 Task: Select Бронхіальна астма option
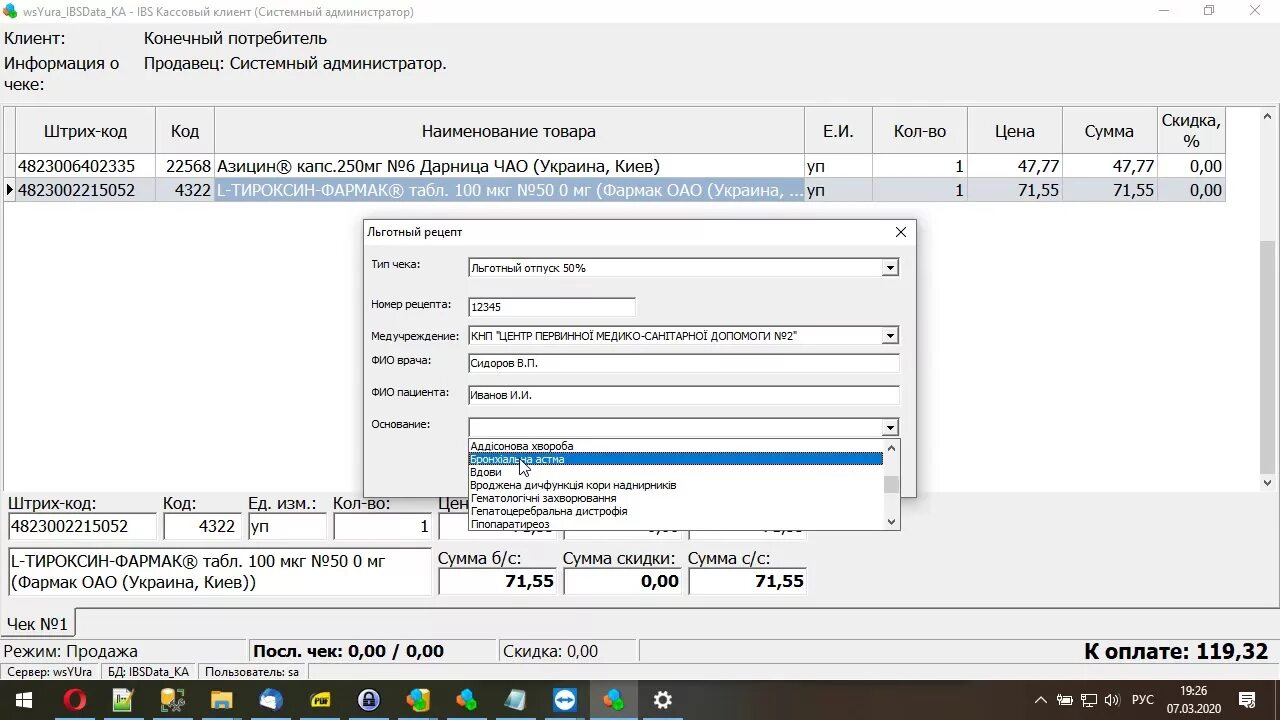(x=676, y=459)
